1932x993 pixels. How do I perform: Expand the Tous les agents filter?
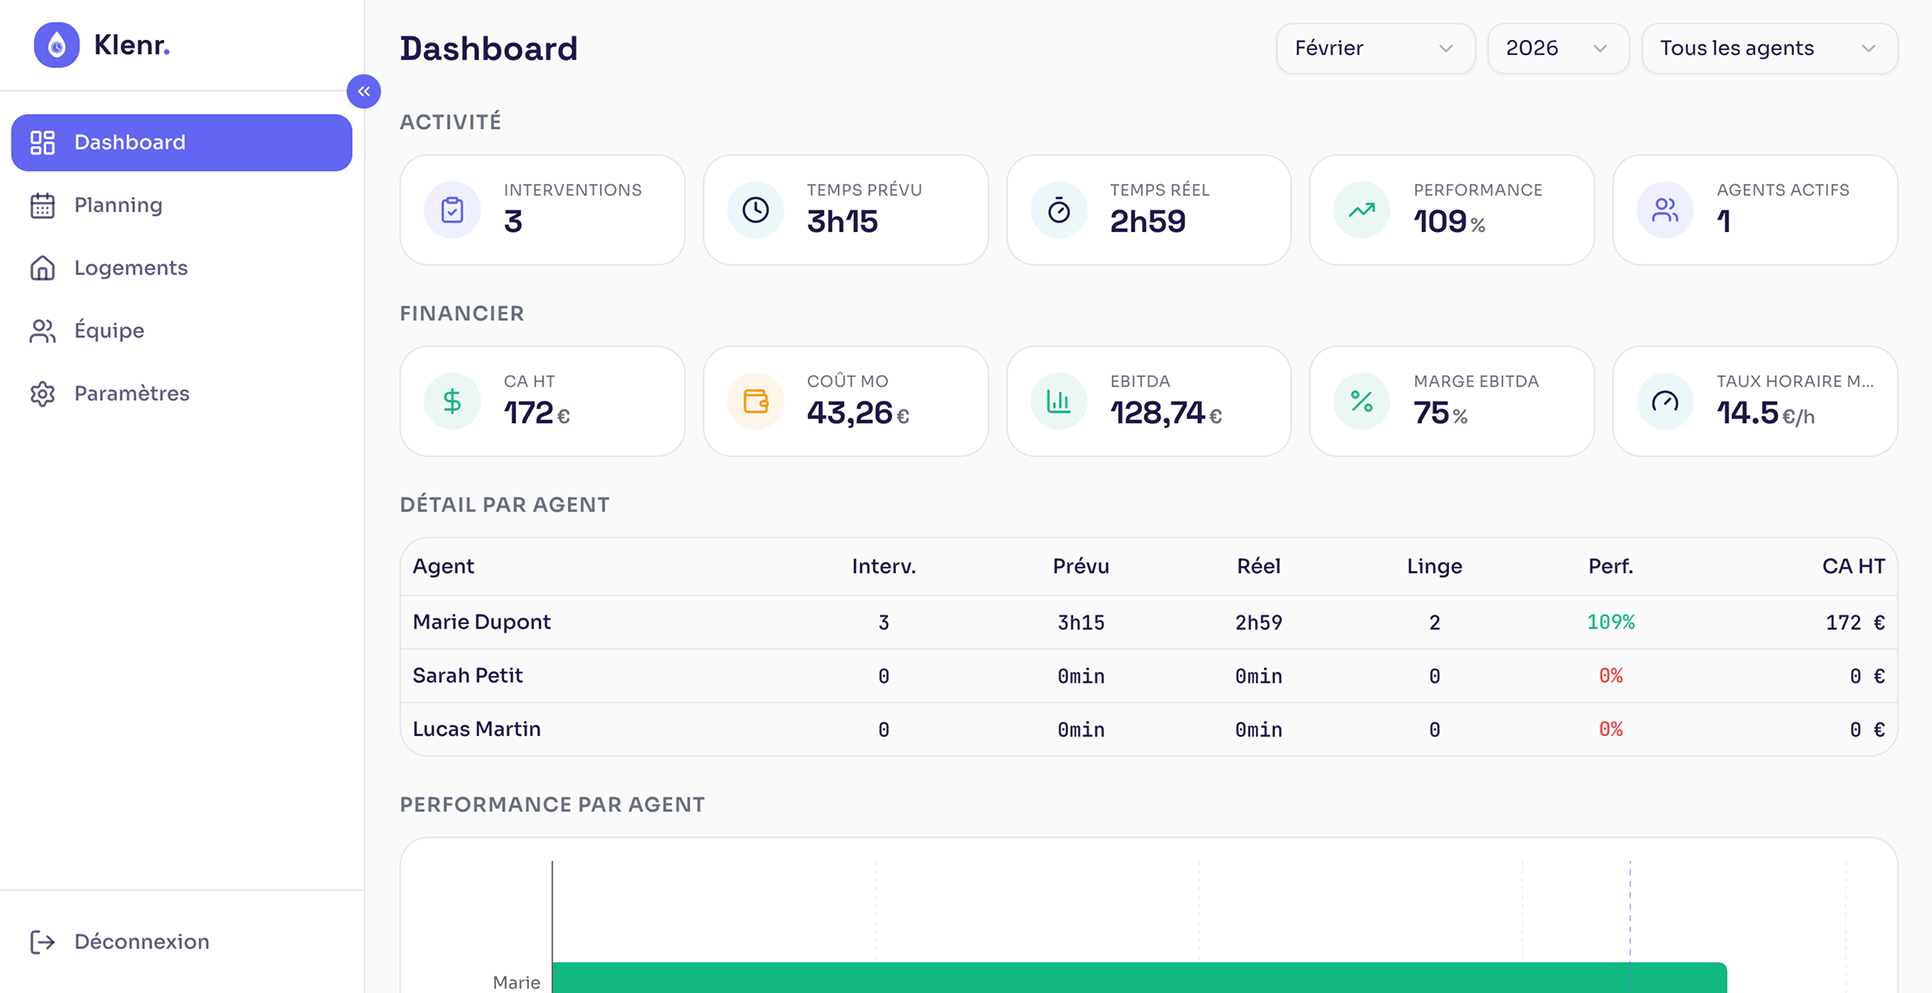coord(1768,48)
